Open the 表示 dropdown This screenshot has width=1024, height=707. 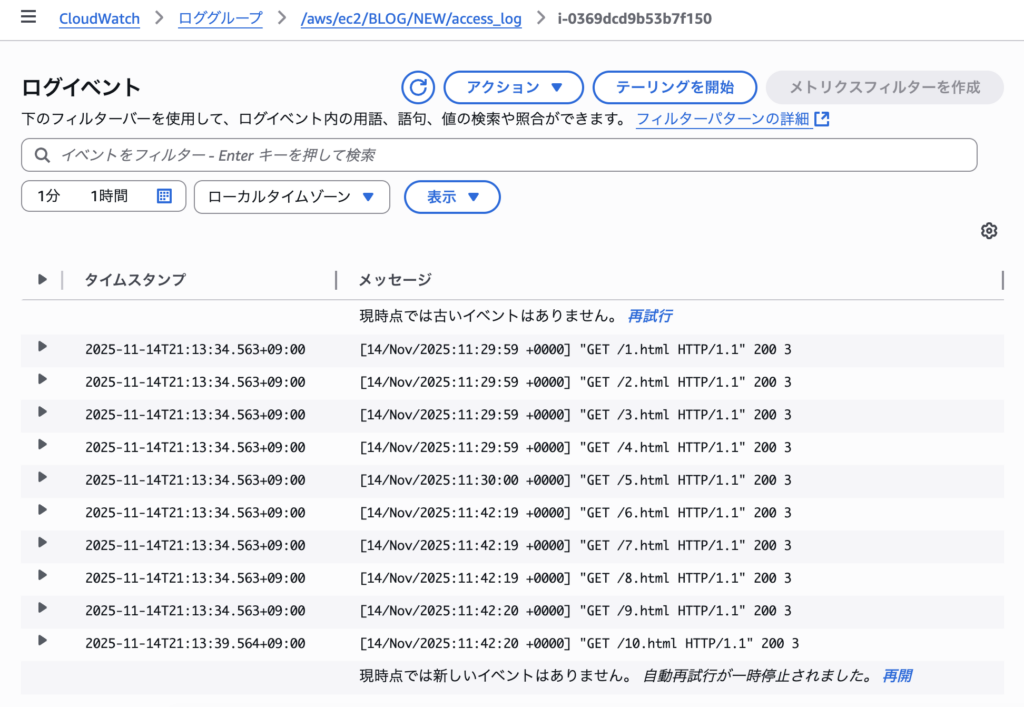(x=452, y=197)
